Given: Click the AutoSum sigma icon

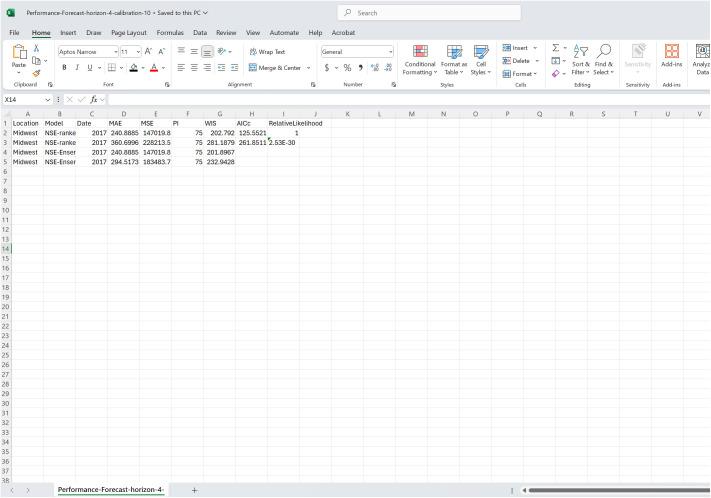Looking at the screenshot, I should point(556,48).
